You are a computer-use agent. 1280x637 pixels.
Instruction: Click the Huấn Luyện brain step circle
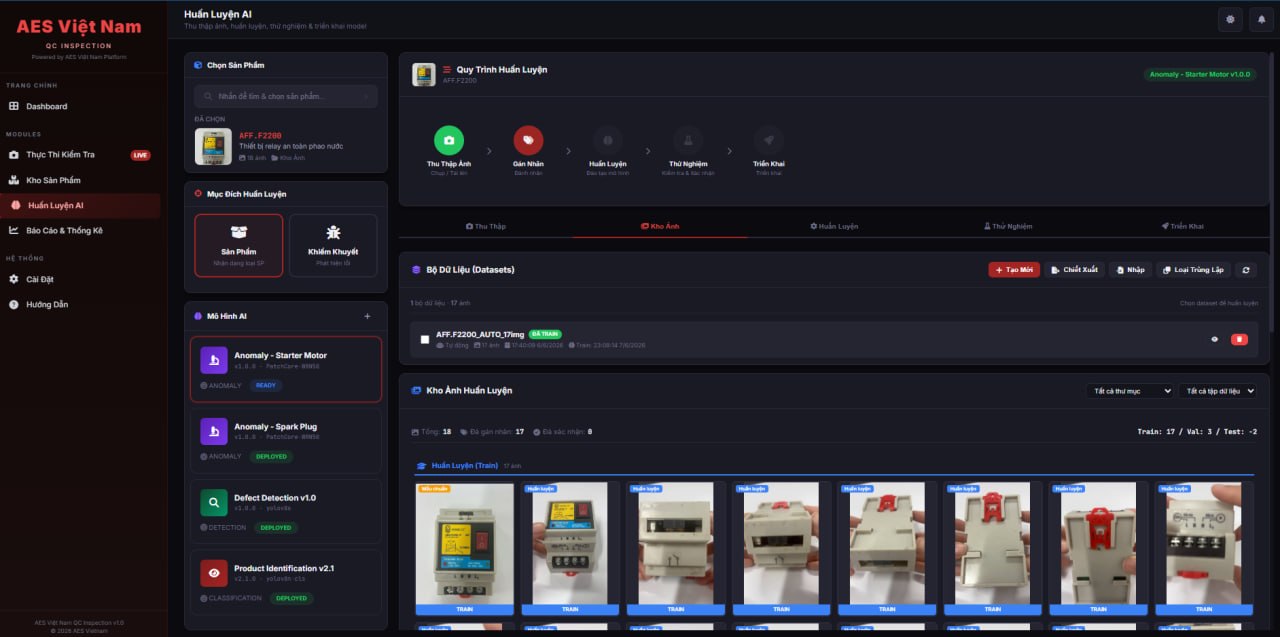pos(608,140)
